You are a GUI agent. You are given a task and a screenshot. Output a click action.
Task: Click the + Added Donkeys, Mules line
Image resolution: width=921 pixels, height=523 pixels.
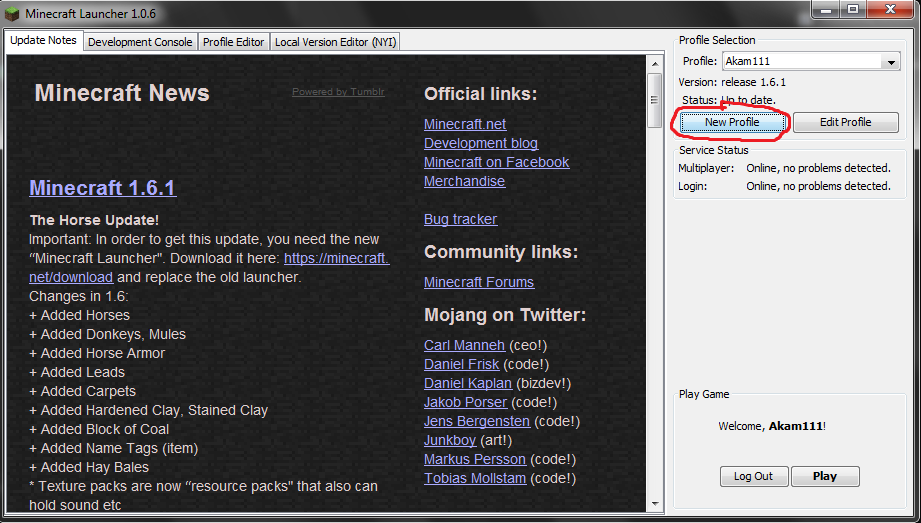107,334
